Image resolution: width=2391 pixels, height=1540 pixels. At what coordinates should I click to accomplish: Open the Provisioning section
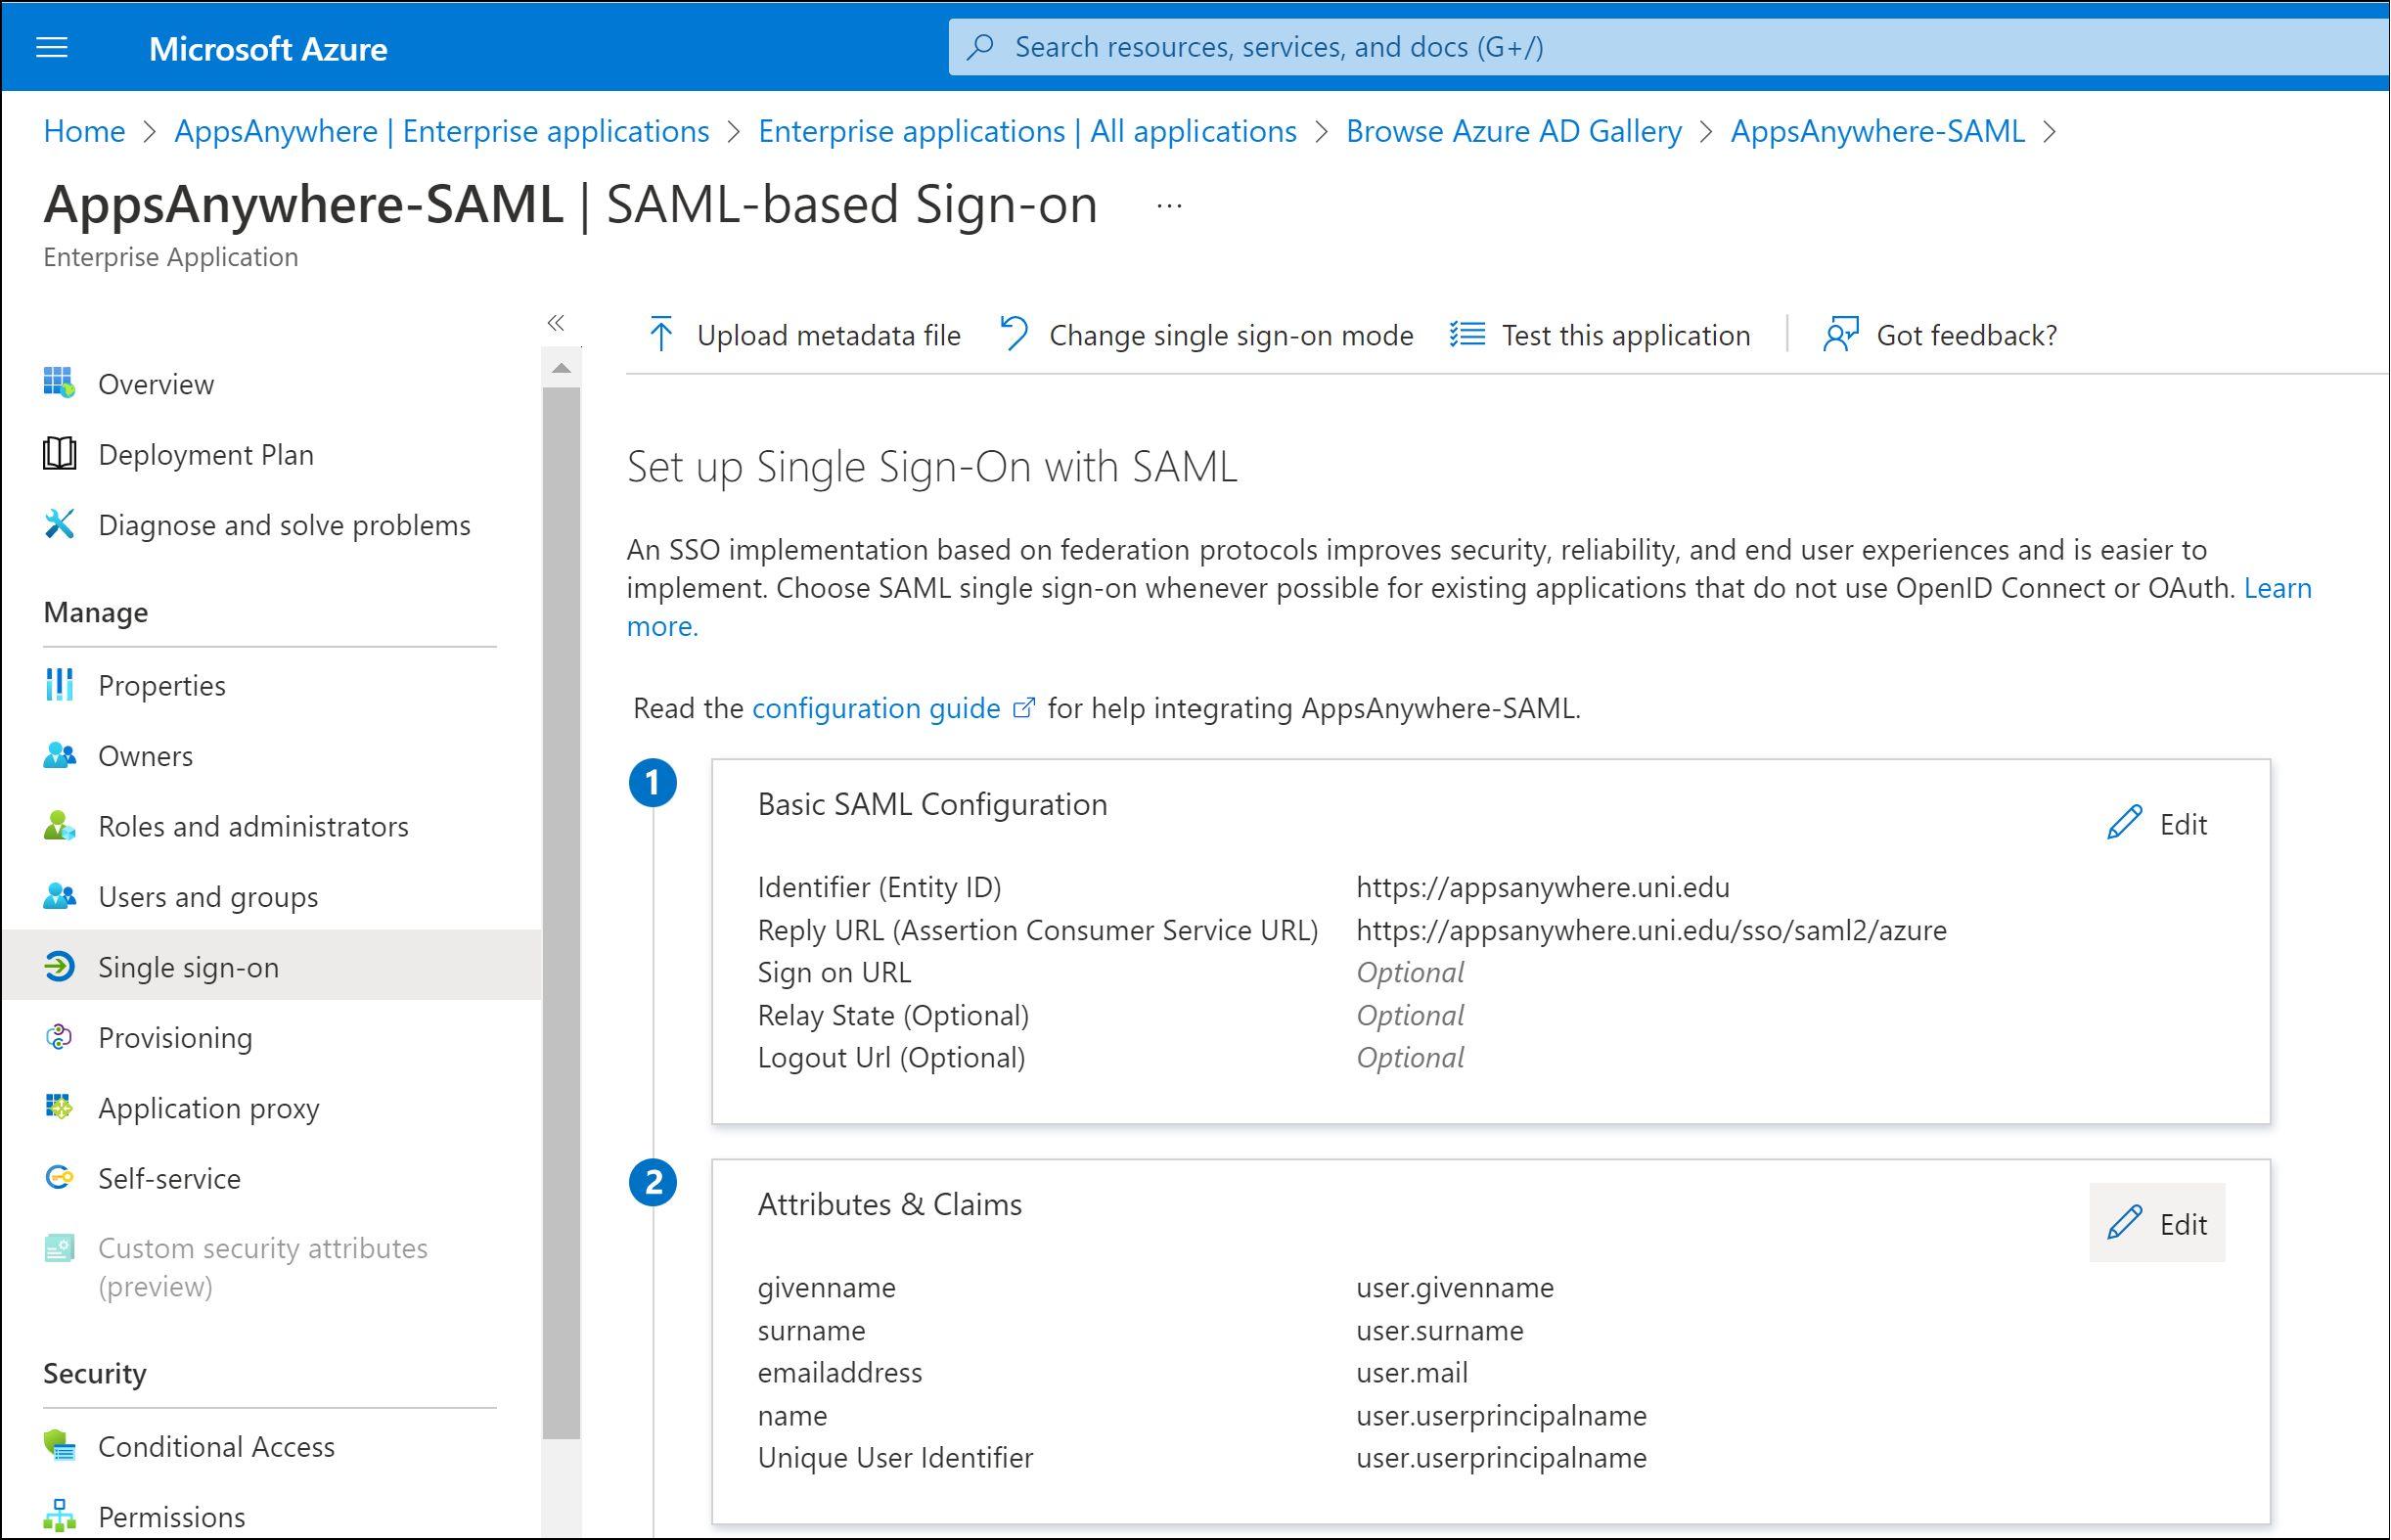tap(175, 1037)
